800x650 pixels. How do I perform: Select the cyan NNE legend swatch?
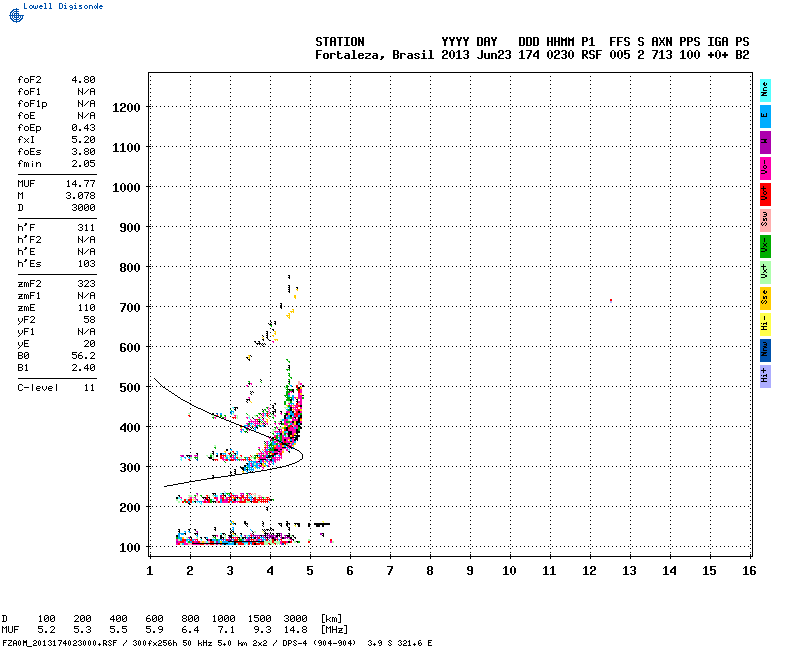click(x=765, y=90)
